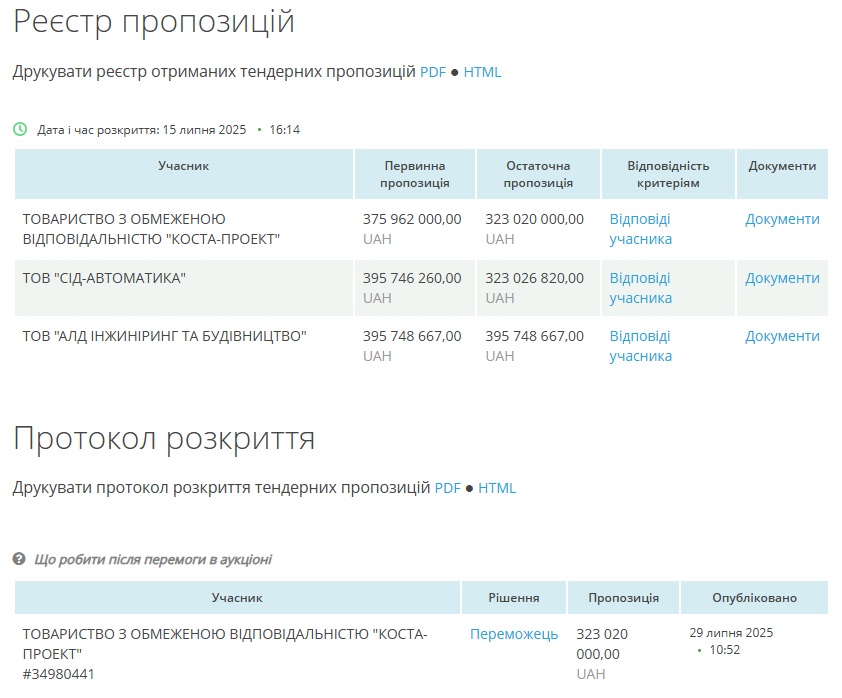Click the opening time 16:14

285,130
